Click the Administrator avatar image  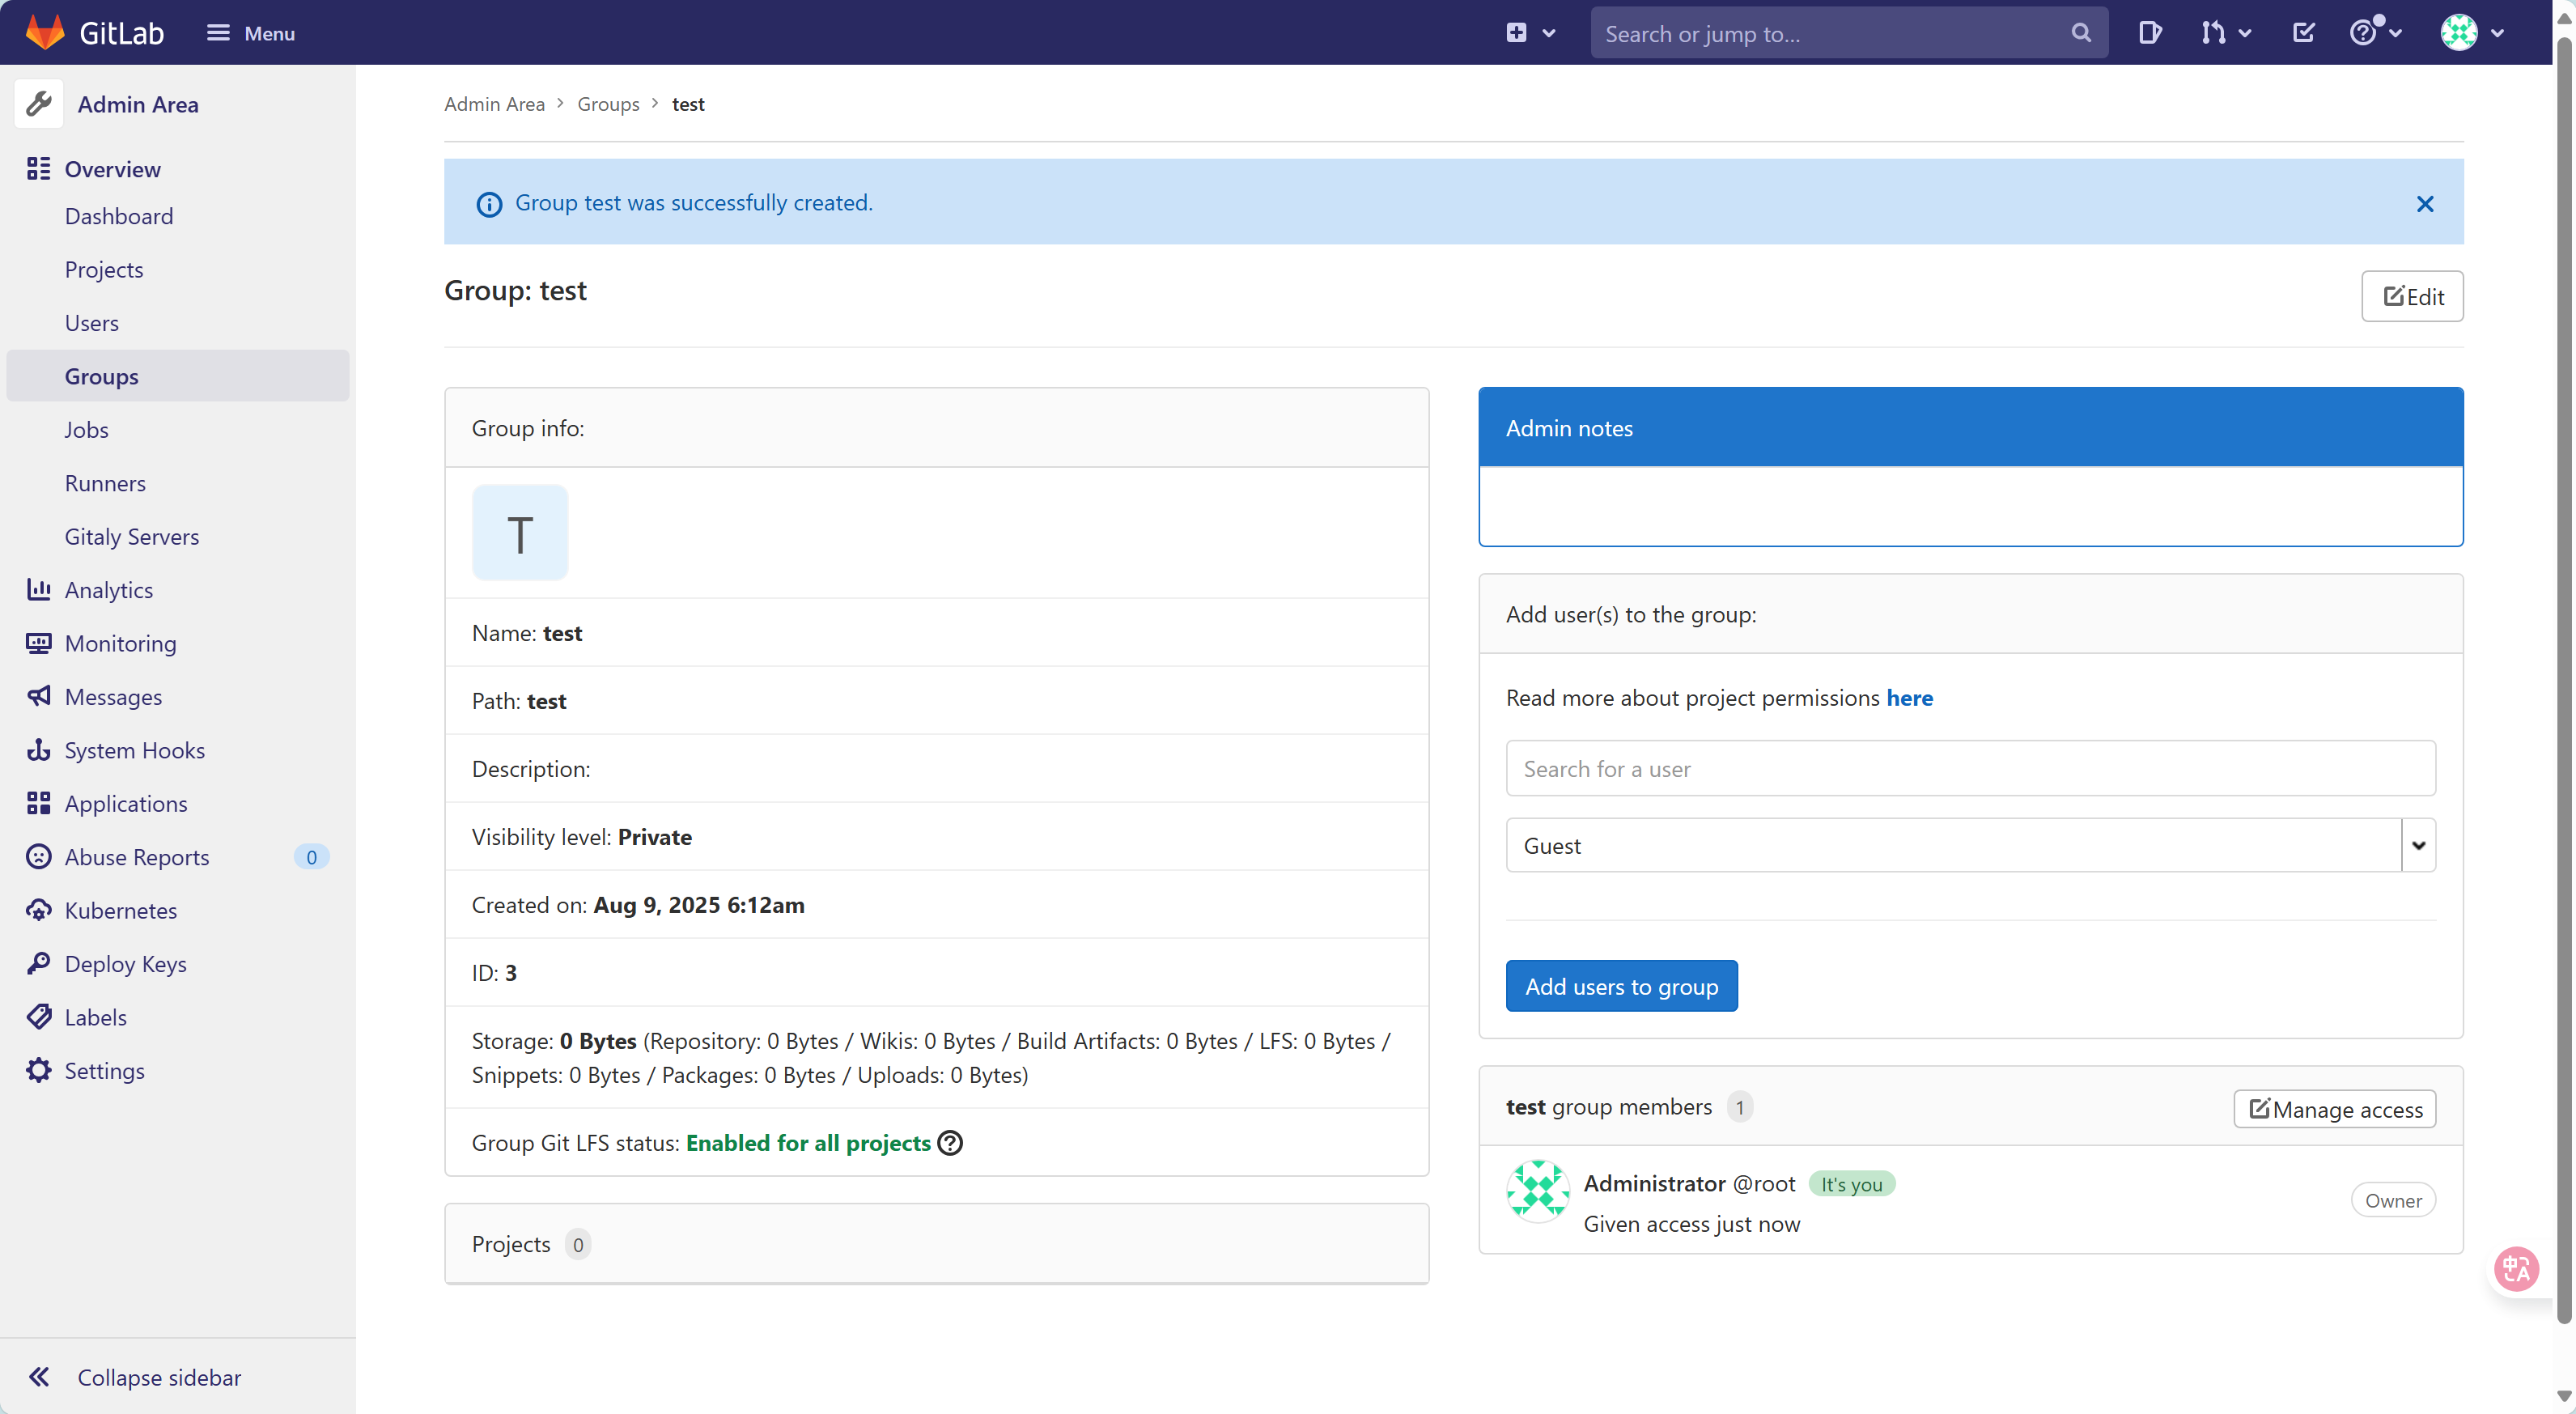click(x=1538, y=1192)
